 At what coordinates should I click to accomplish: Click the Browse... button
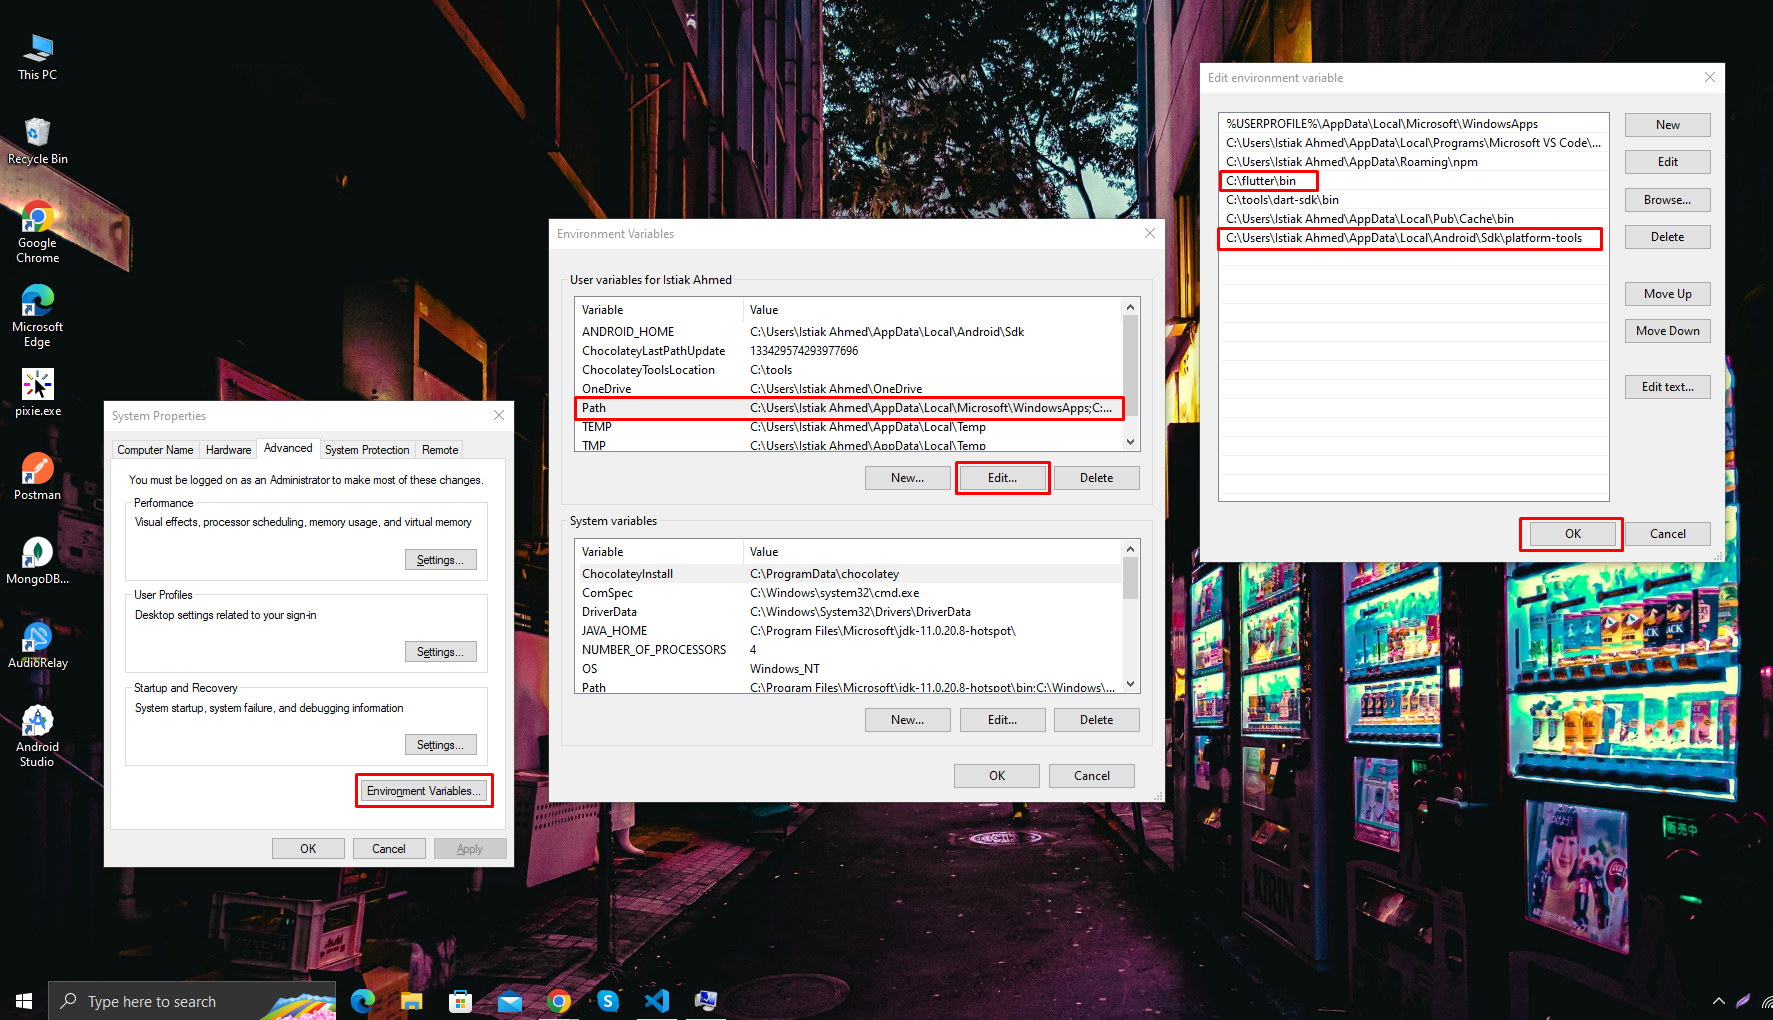1667,200
